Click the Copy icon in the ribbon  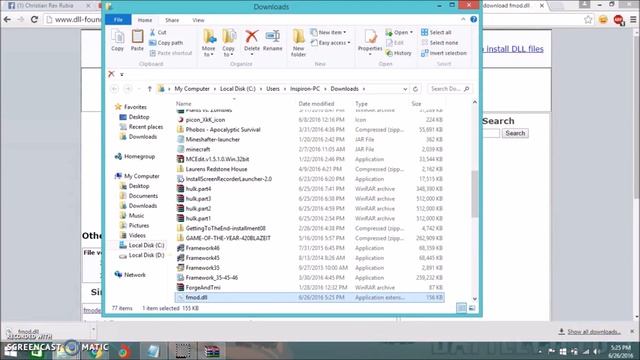click(118, 40)
